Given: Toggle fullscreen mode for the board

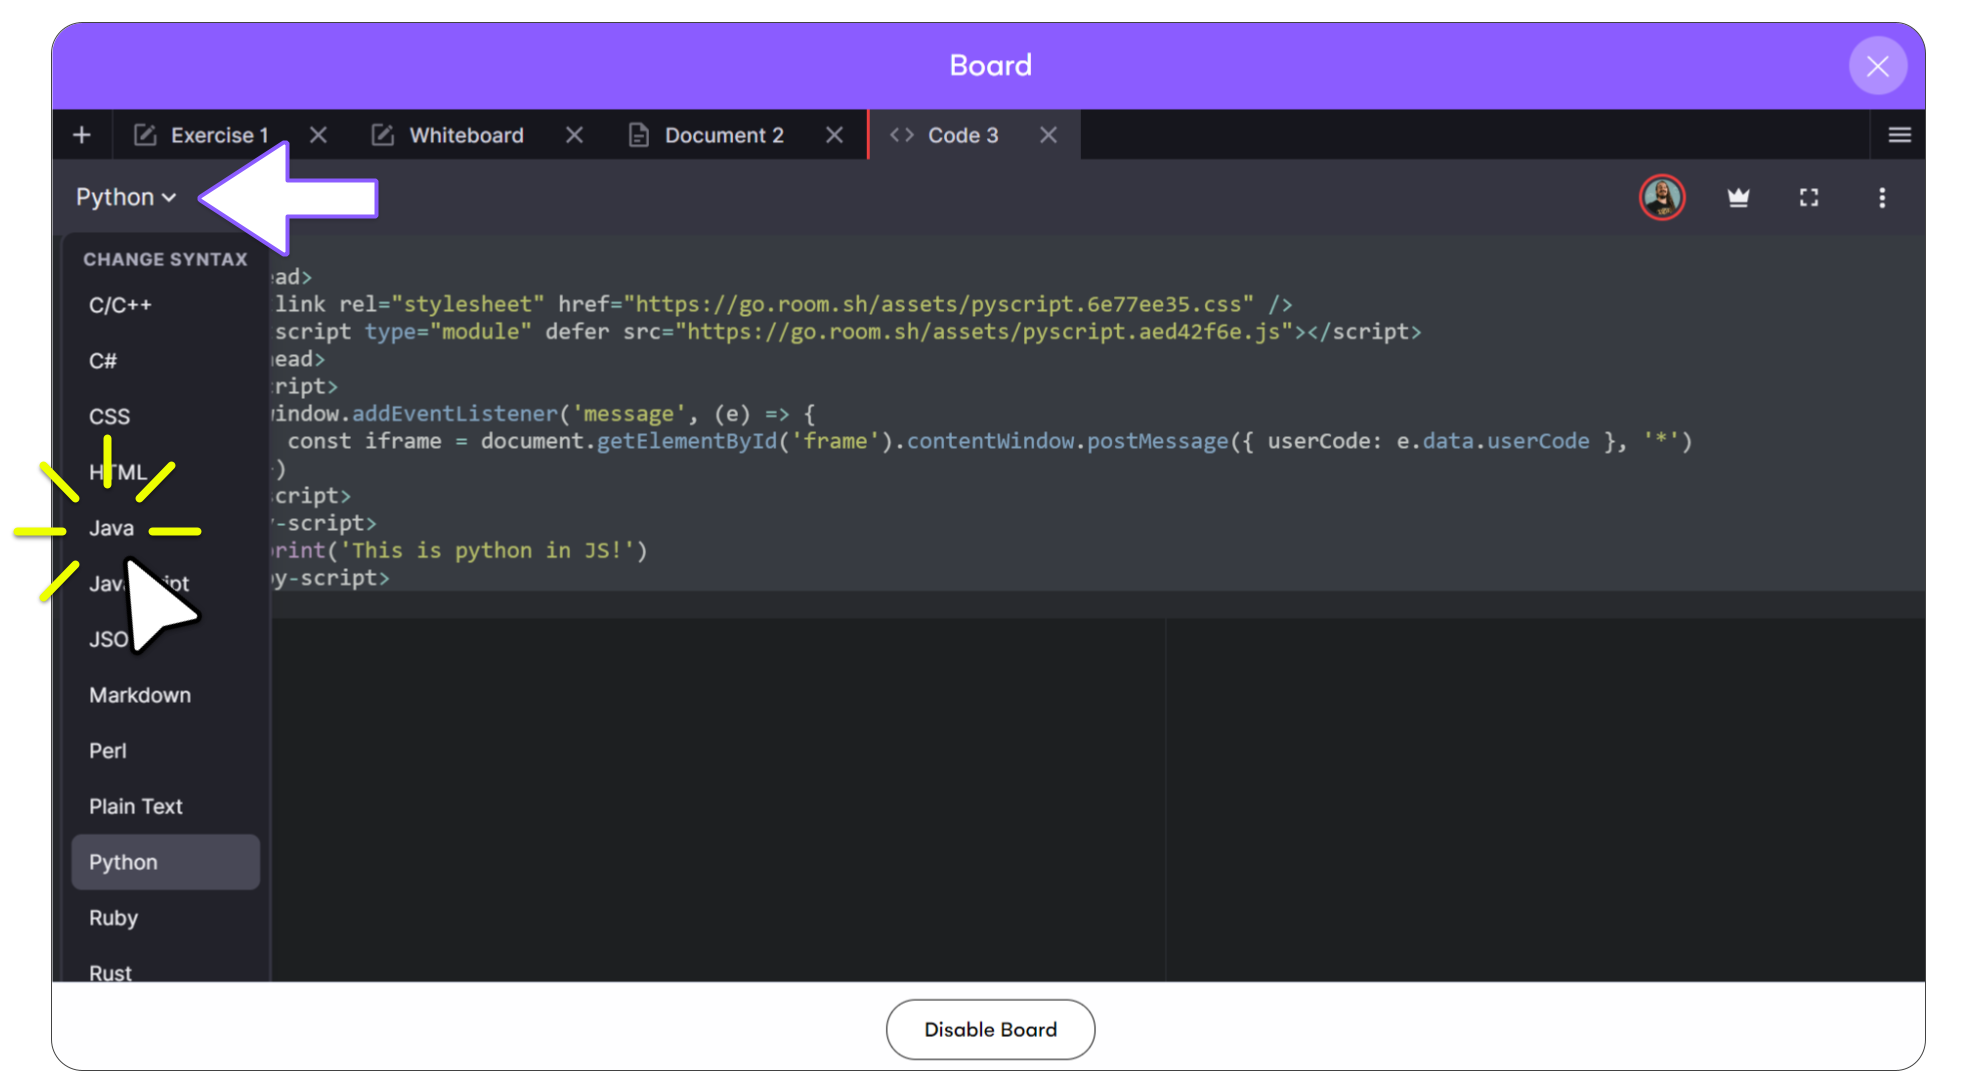Looking at the screenshot, I should (x=1809, y=198).
